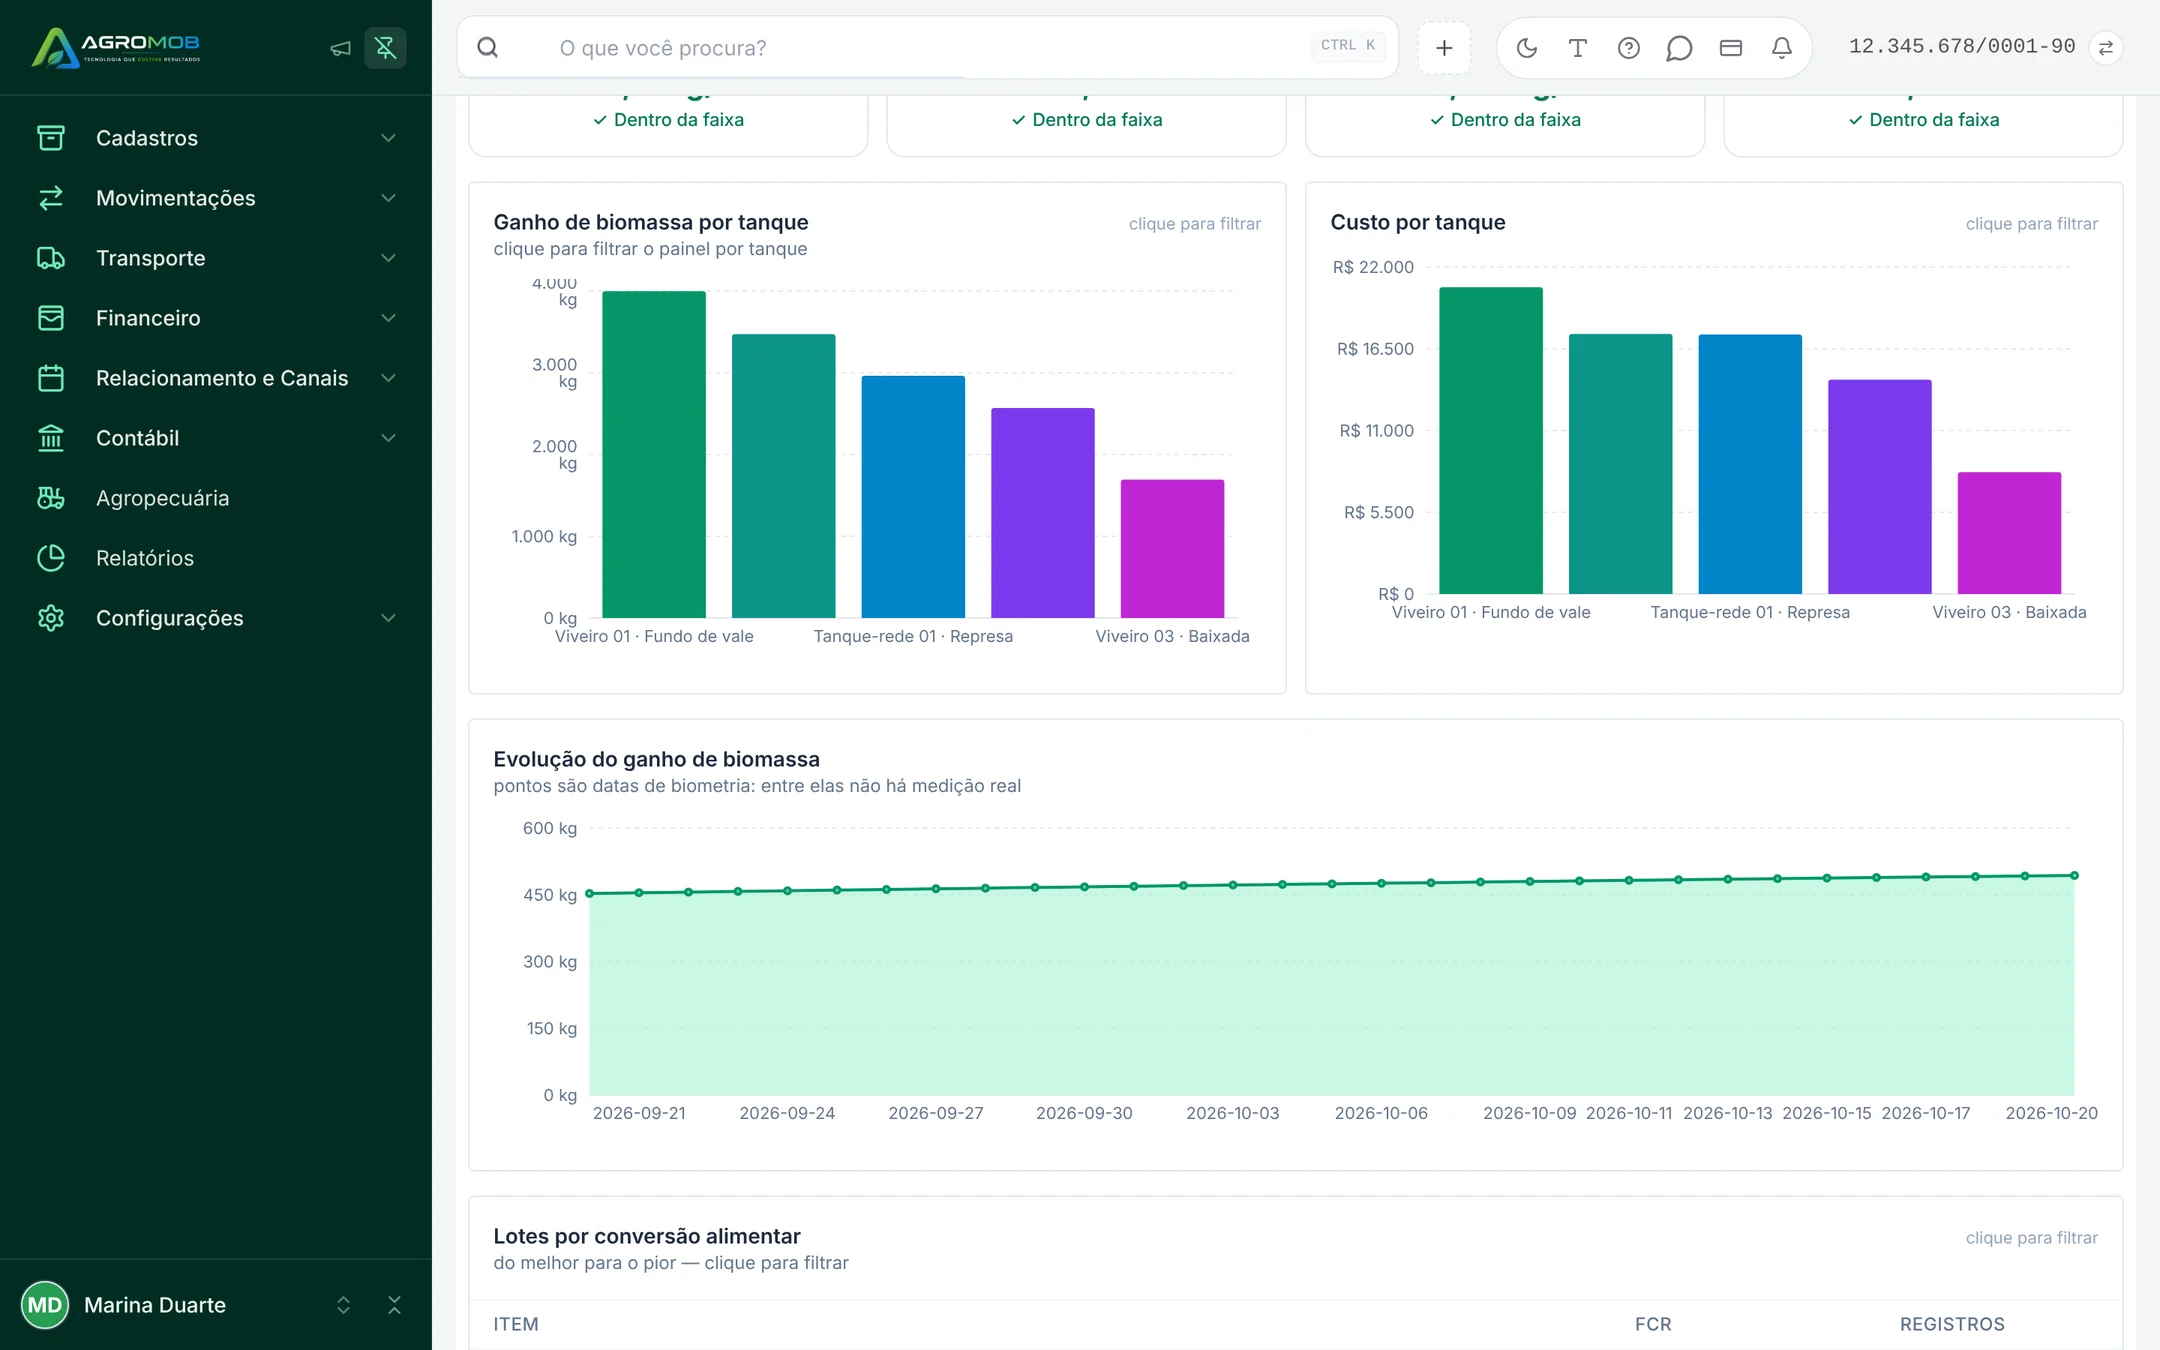
Task: Expand the Movimentações chevron
Action: 389,198
